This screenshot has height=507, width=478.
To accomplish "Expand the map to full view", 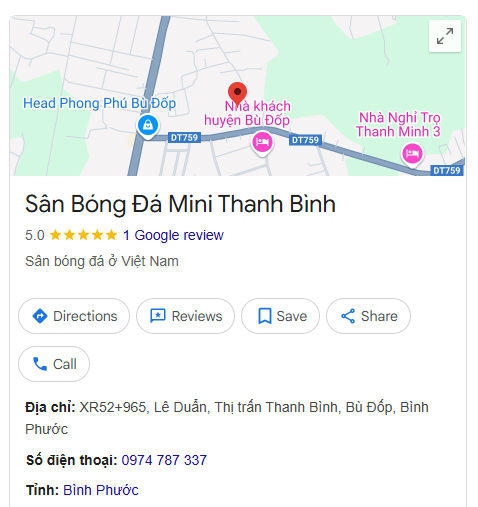I will (x=445, y=36).
